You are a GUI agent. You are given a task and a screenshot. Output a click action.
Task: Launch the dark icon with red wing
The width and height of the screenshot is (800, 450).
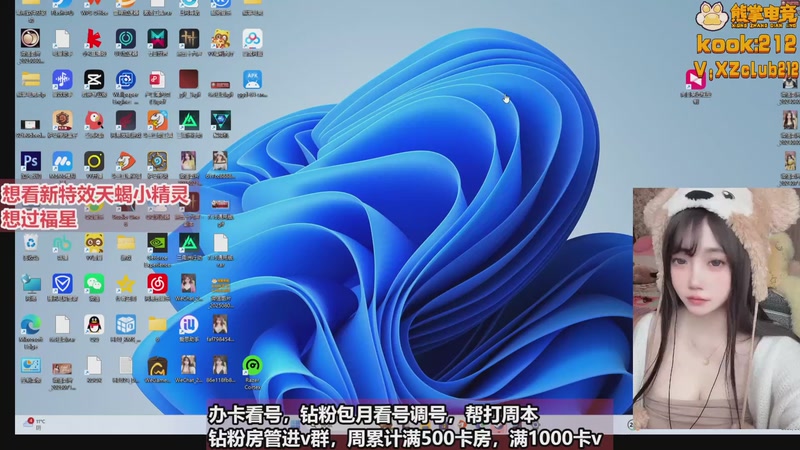click(x=126, y=121)
